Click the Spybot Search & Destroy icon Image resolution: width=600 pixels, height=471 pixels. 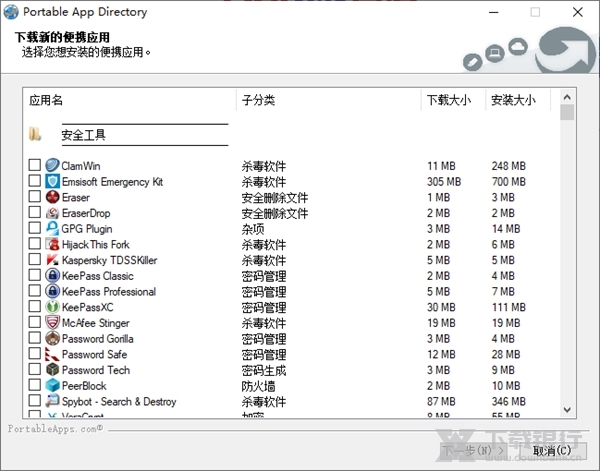click(52, 401)
